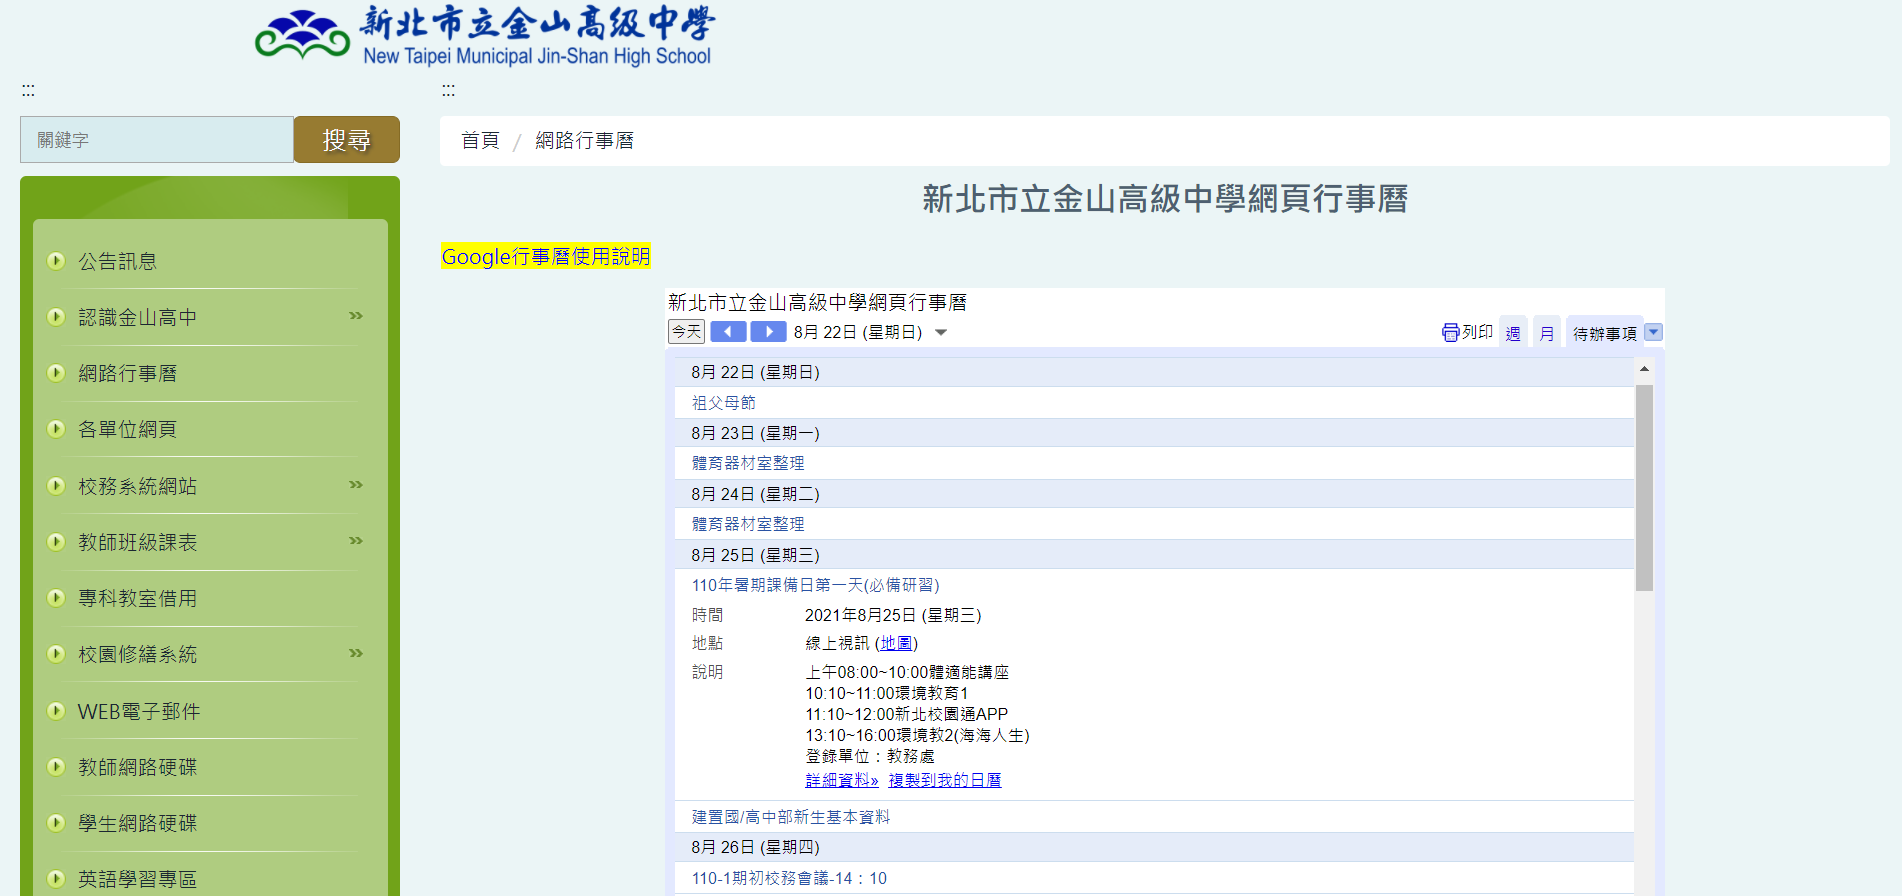Screen dimensions: 1902x896
Task: Click the bullet icon next to 各單位網頁
Action: [56, 429]
